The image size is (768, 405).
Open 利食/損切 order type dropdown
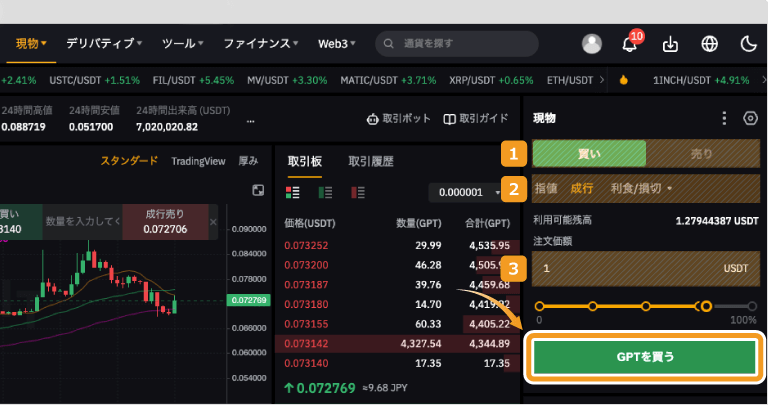coord(641,188)
